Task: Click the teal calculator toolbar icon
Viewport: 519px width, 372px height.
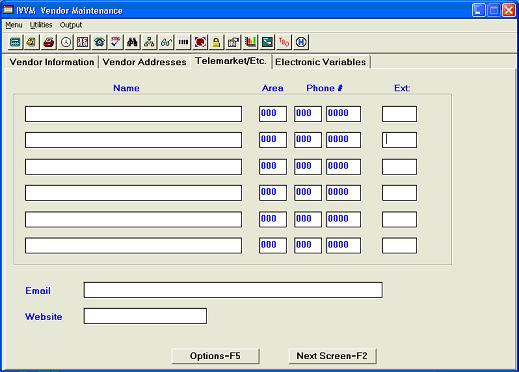Action: tap(15, 42)
